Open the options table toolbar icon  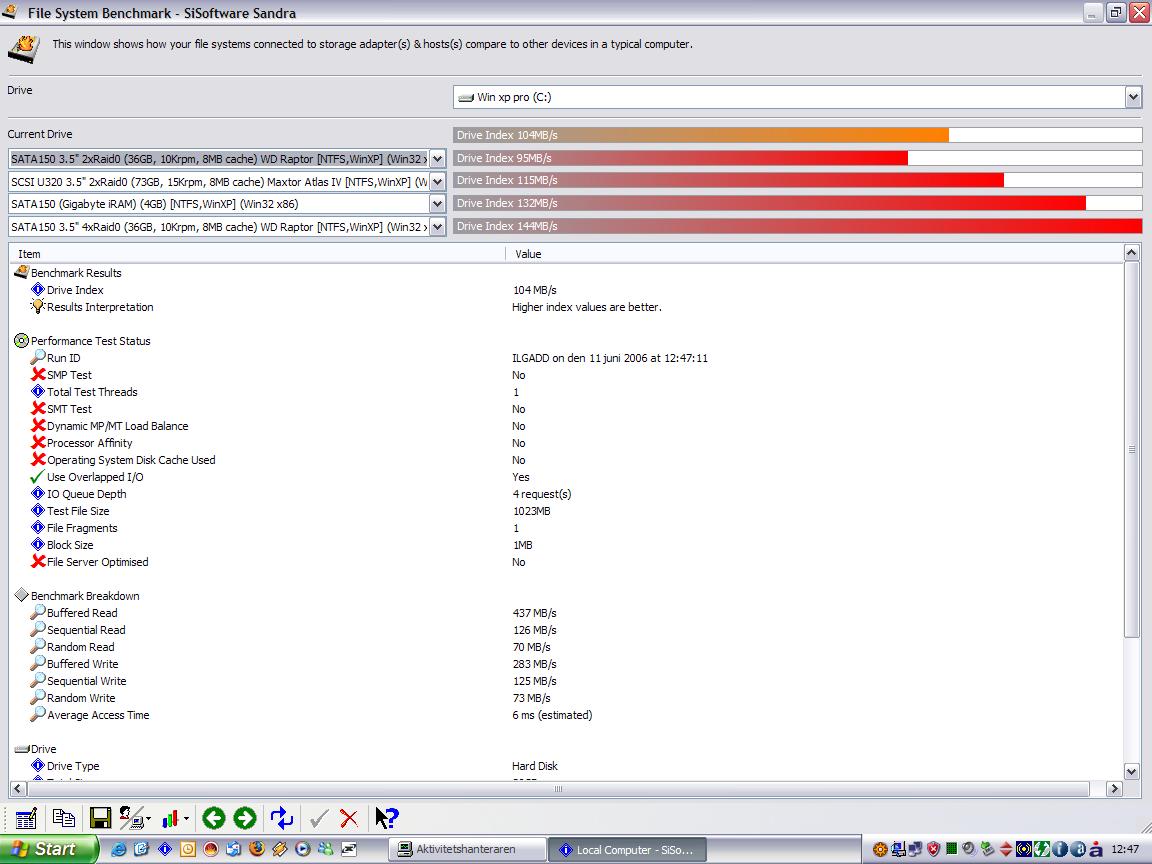tap(26, 818)
